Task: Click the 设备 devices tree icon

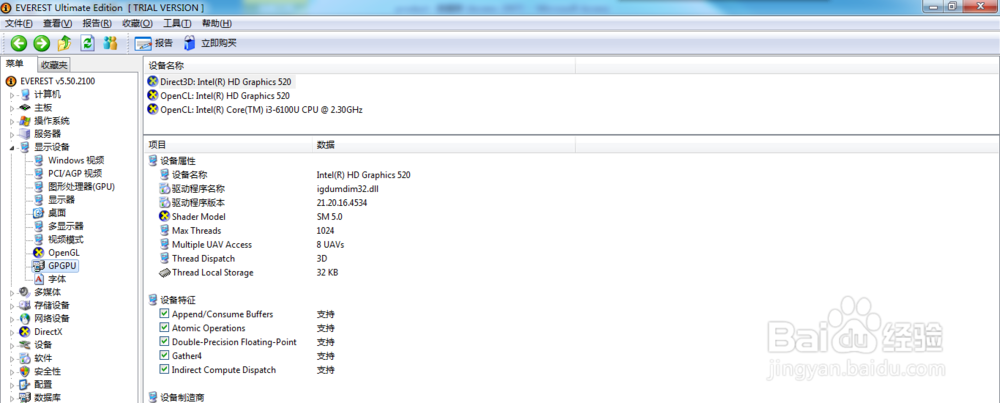Action: click(25, 345)
